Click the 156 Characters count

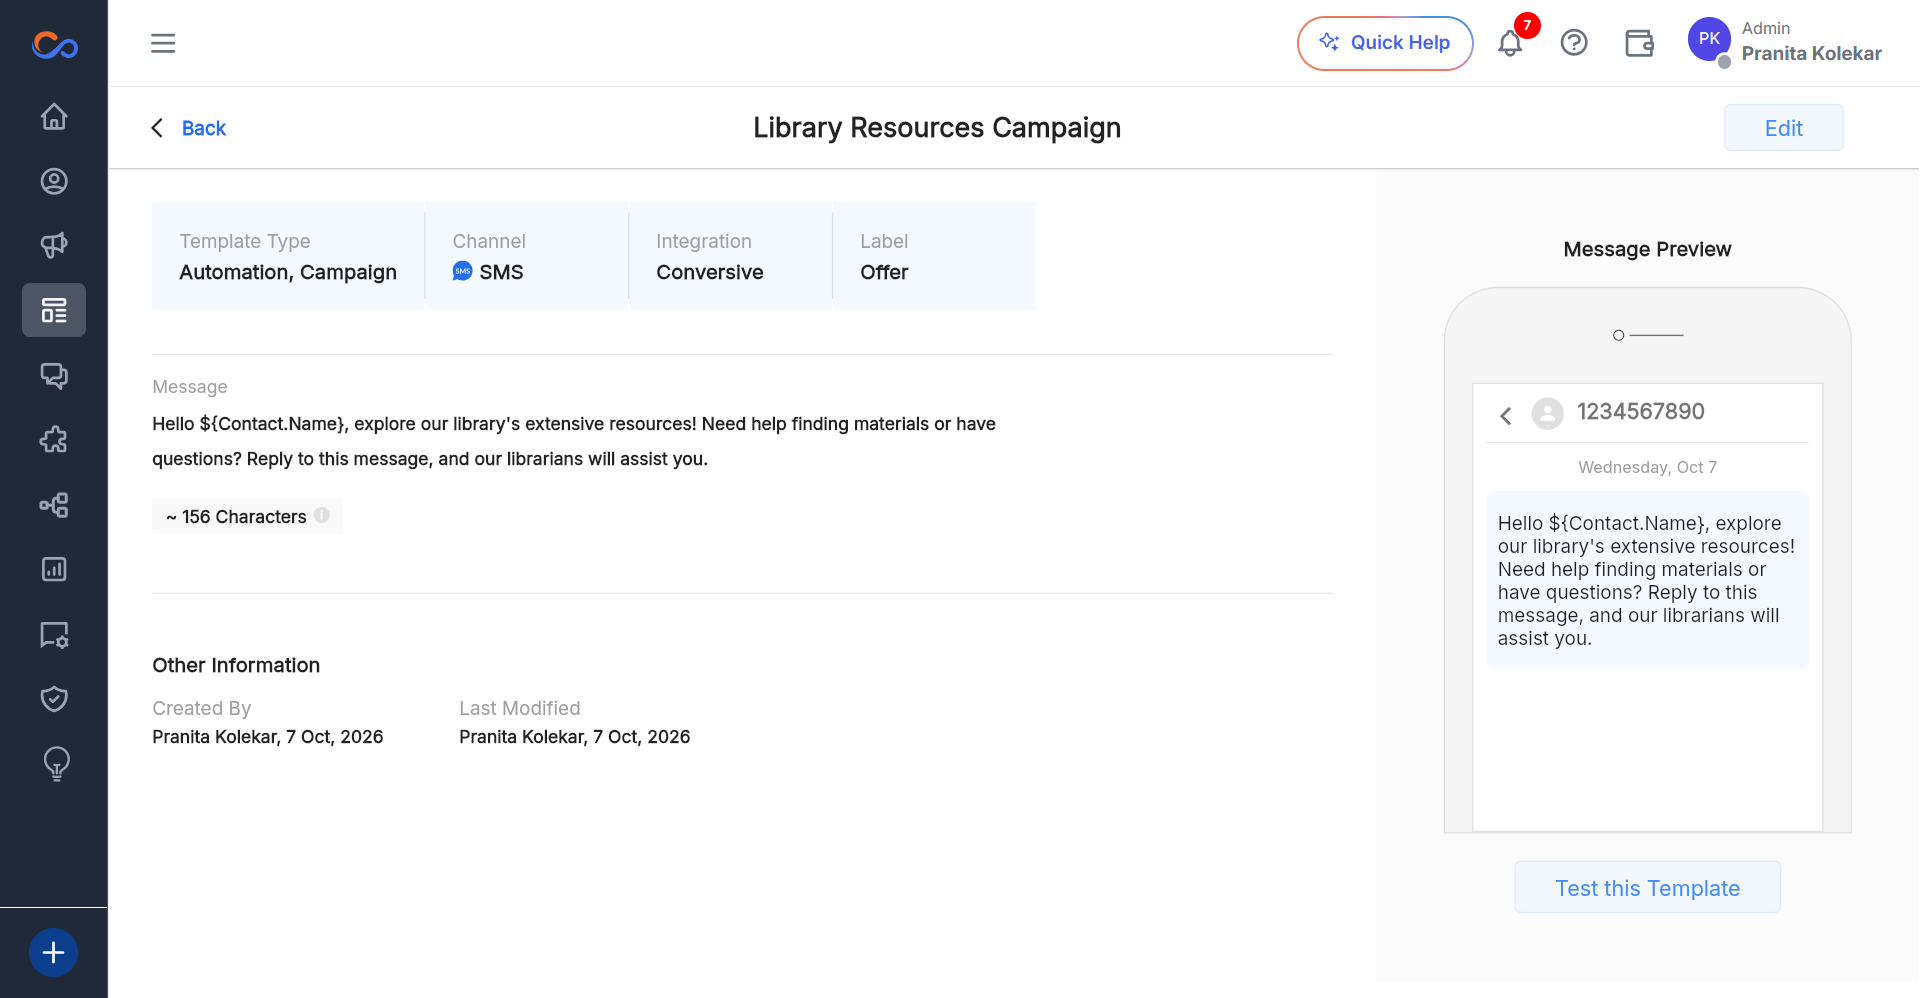[236, 517]
